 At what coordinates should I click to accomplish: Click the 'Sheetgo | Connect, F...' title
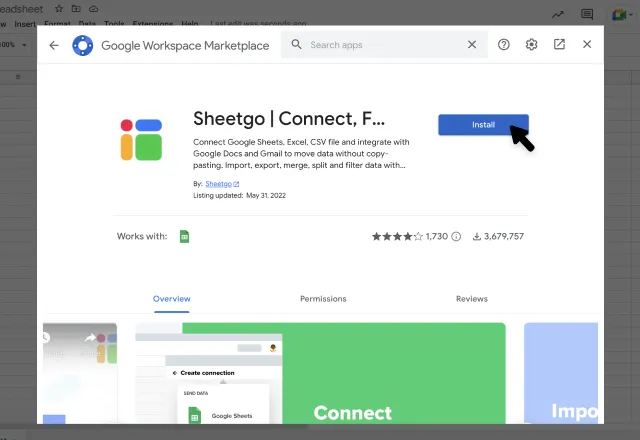point(289,119)
